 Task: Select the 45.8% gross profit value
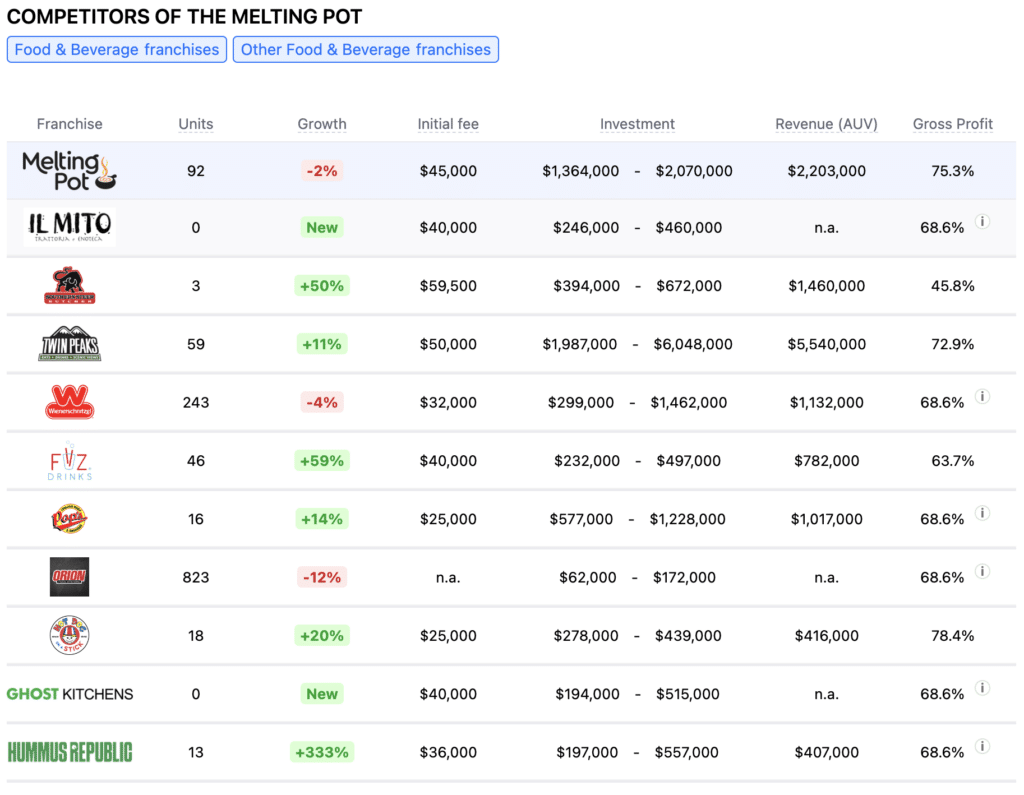coord(952,285)
